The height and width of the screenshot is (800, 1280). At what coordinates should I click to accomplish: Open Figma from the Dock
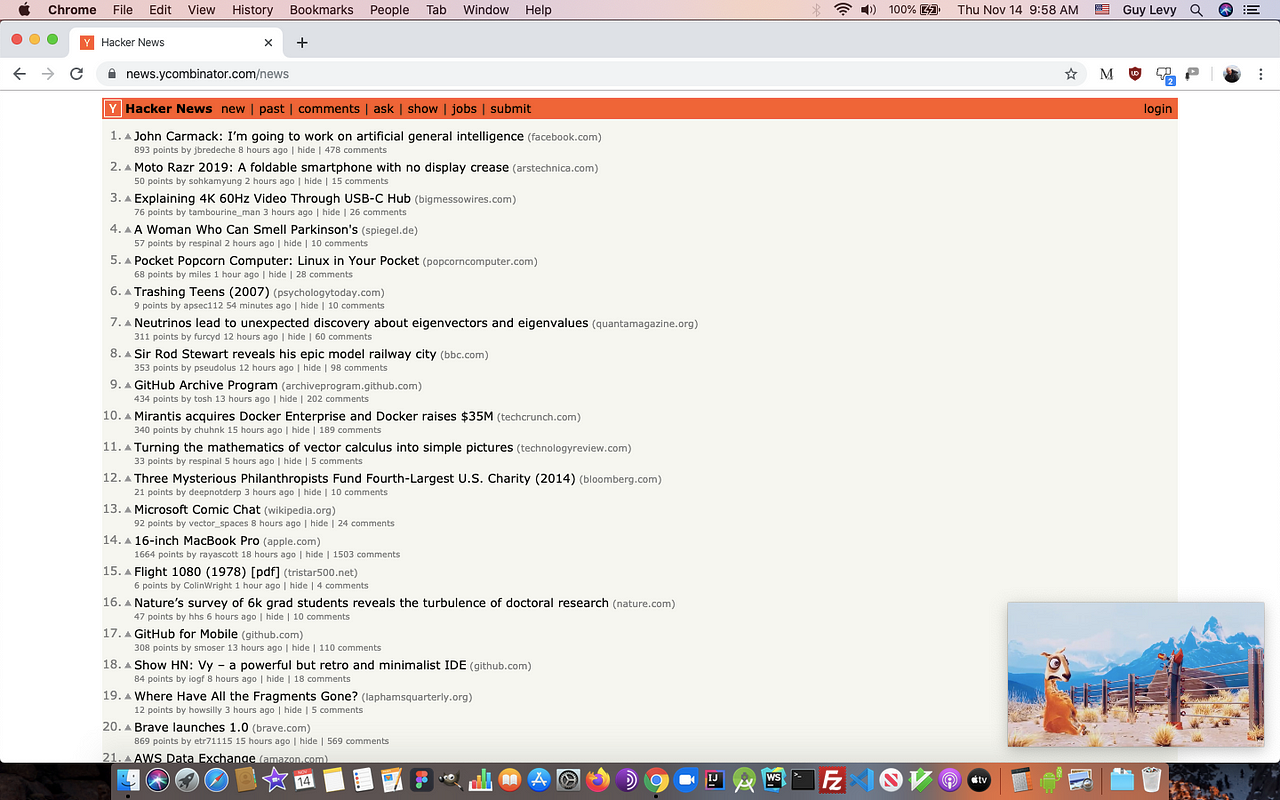pyautogui.click(x=421, y=779)
